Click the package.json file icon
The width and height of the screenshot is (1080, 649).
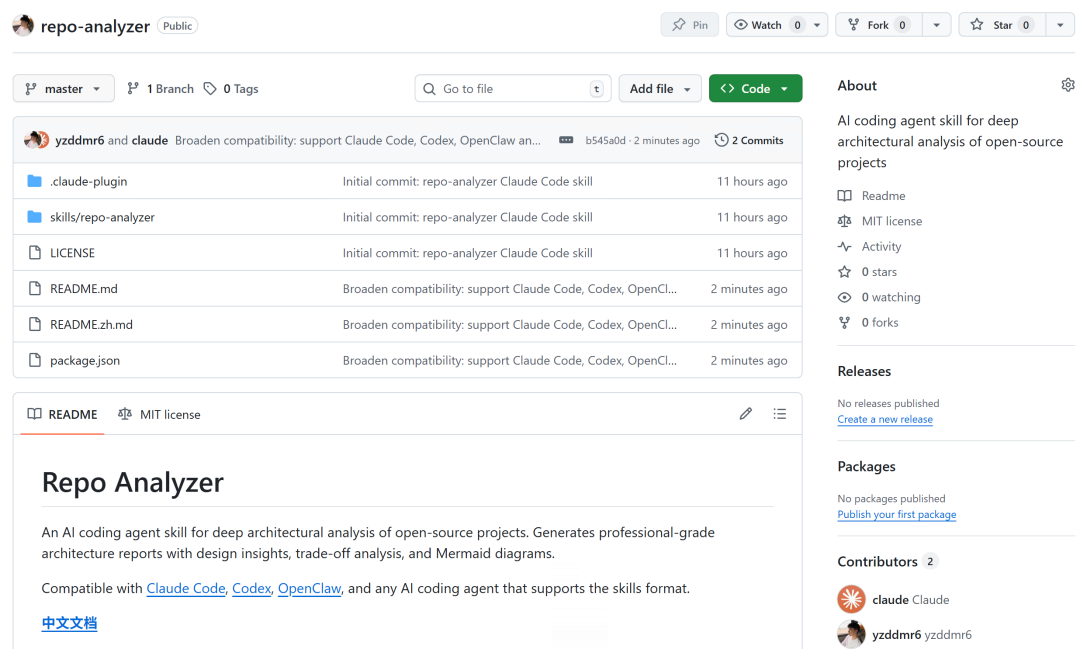[34, 360]
